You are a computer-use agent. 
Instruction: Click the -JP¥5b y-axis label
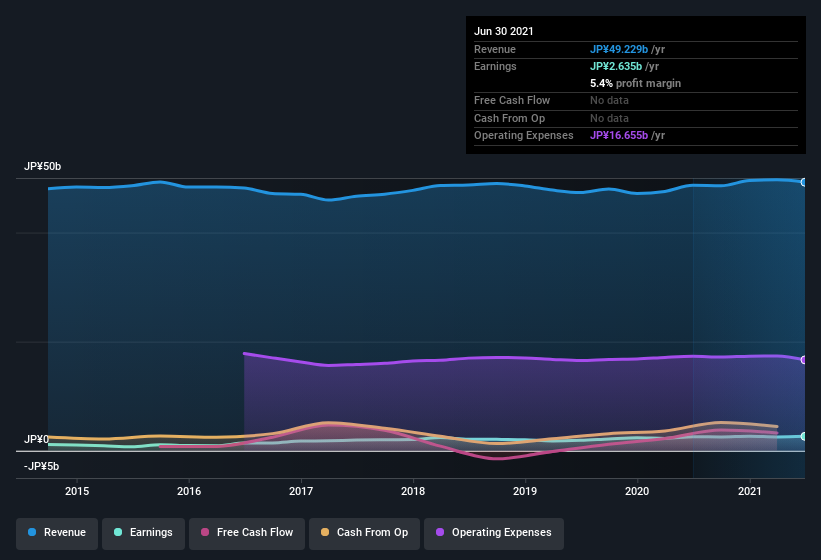[41, 466]
